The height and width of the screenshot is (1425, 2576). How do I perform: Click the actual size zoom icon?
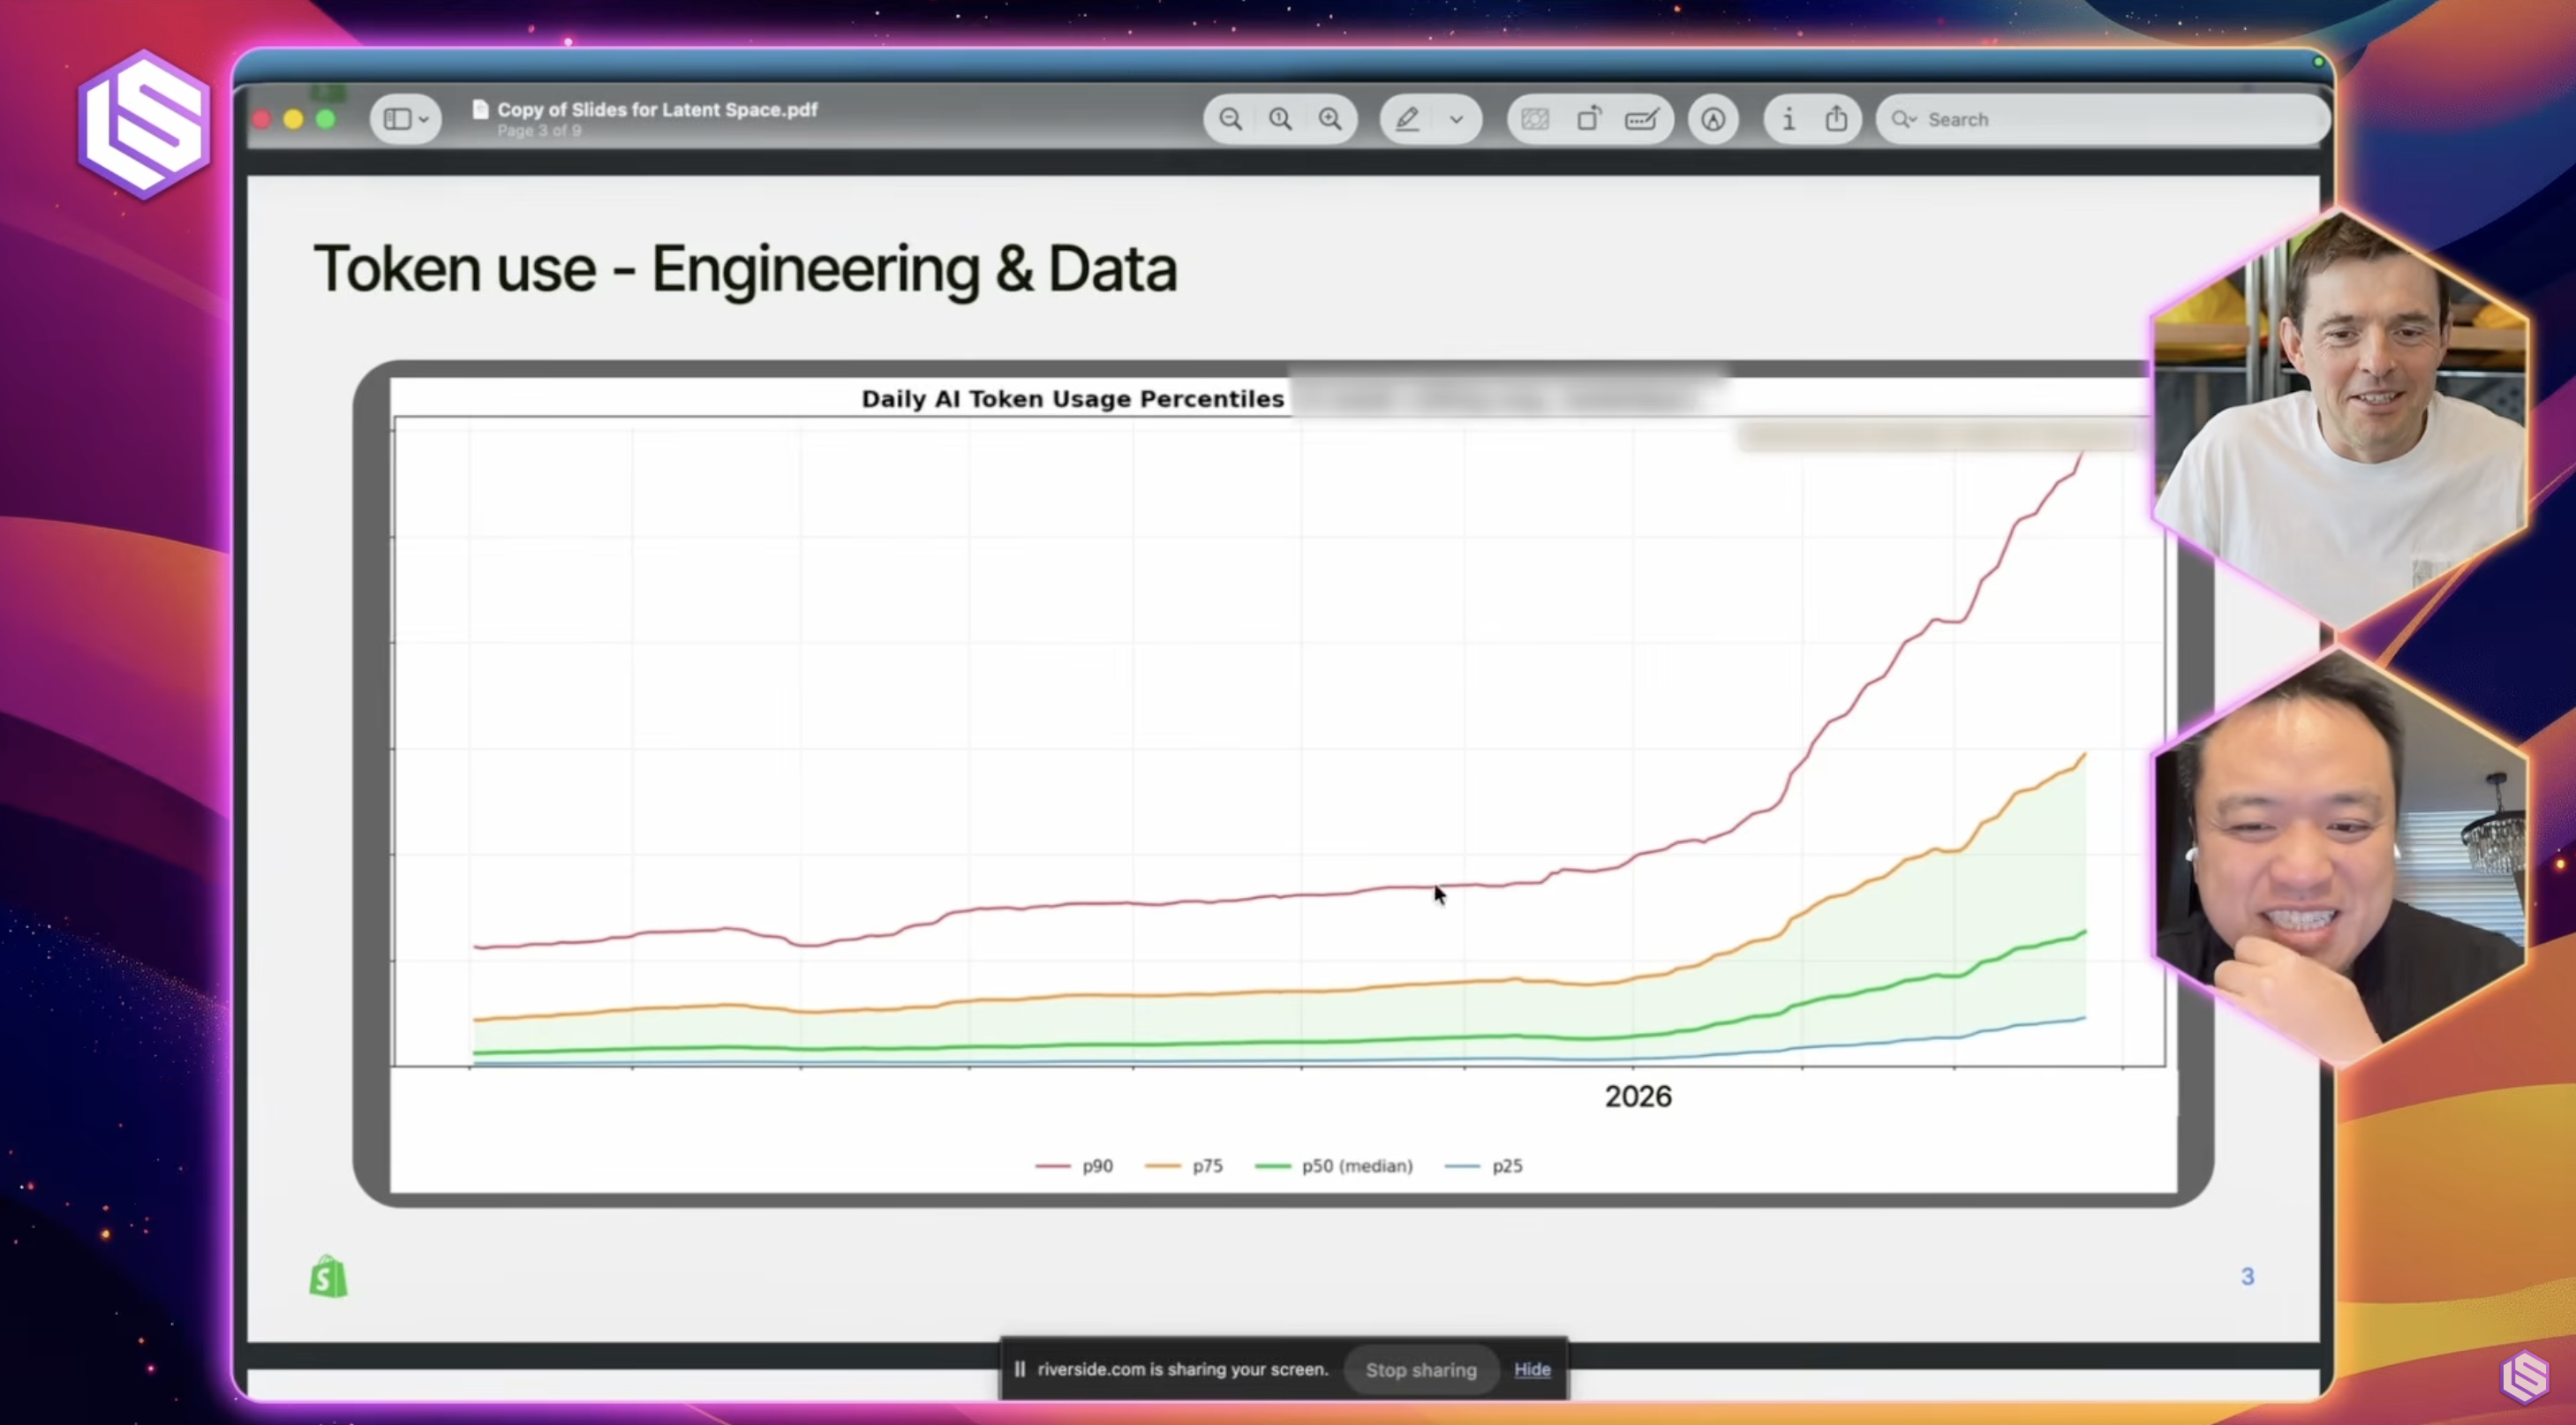(1280, 120)
